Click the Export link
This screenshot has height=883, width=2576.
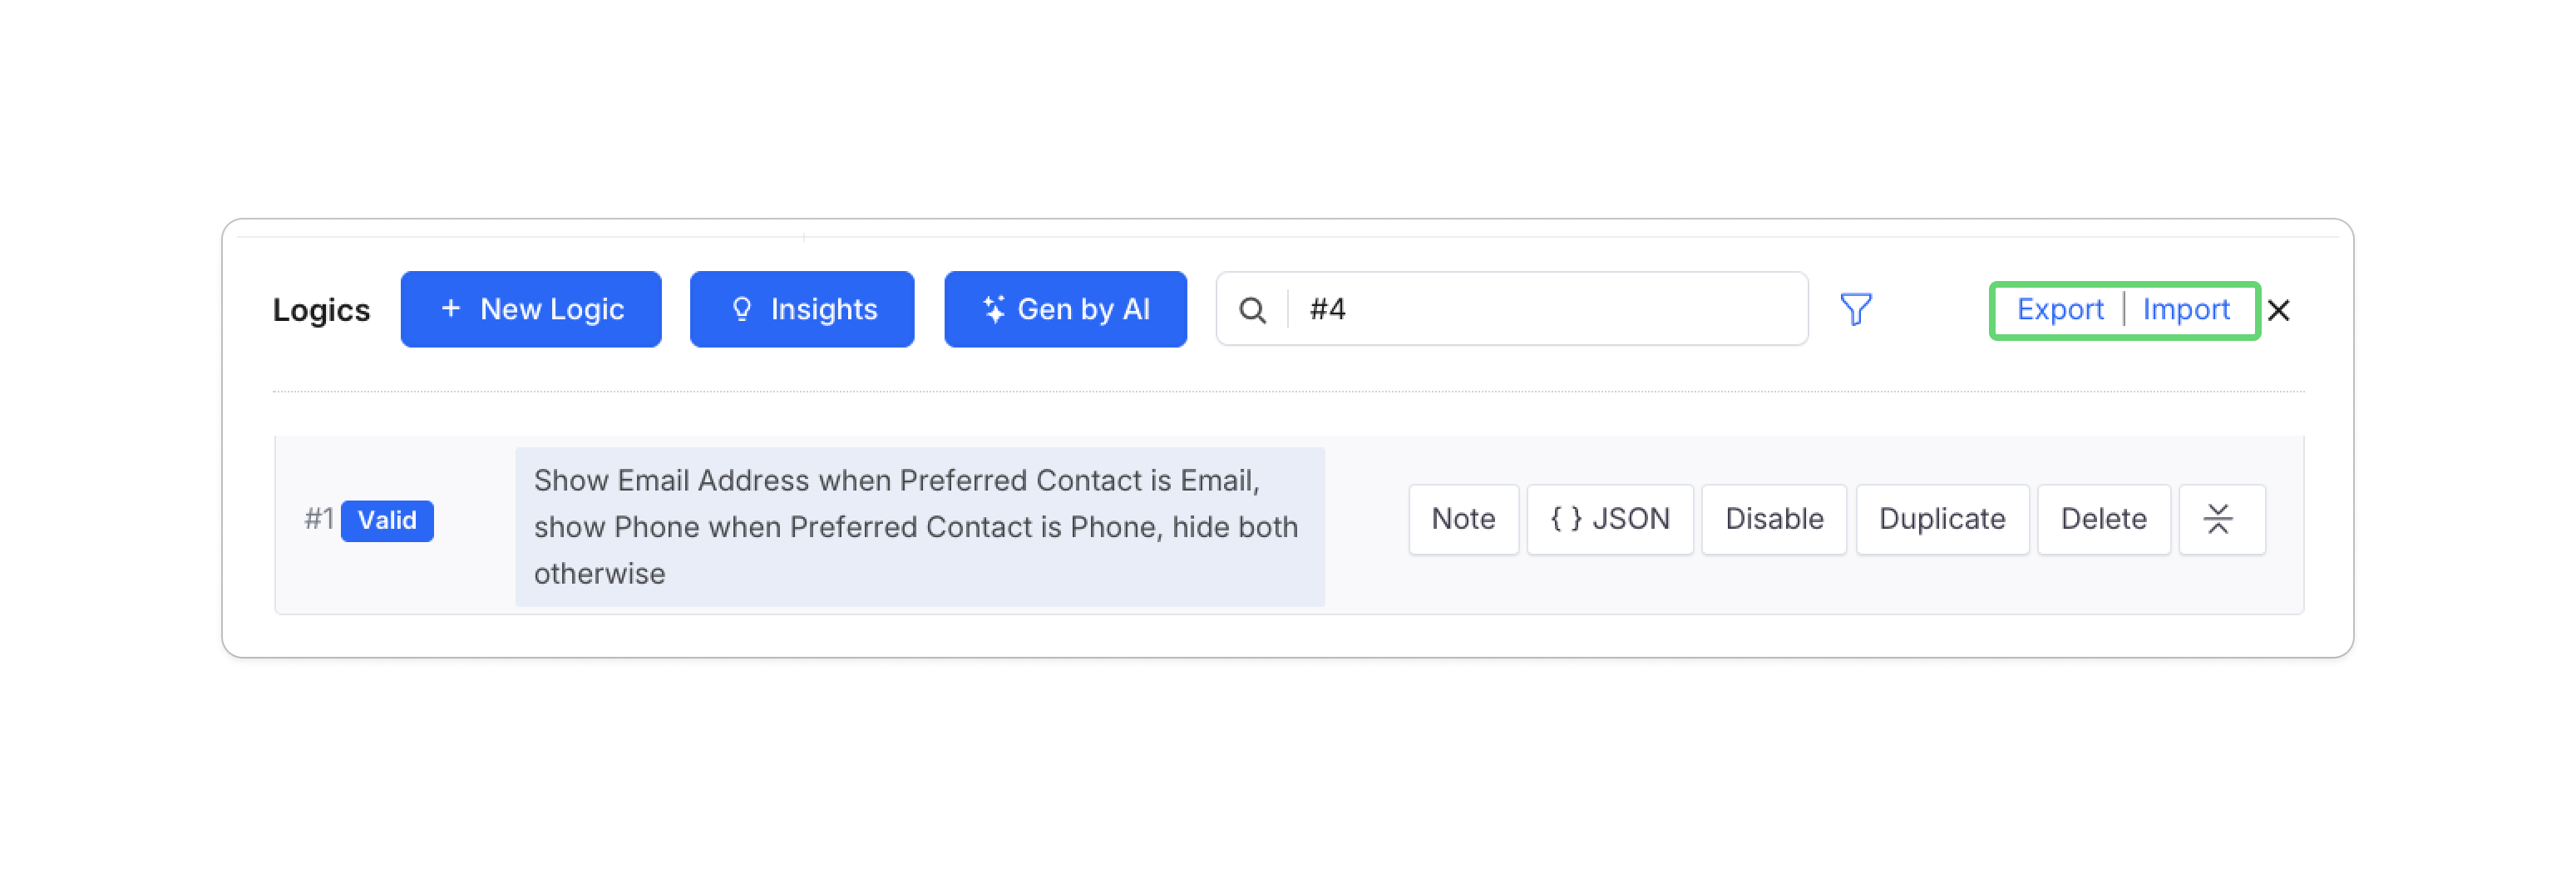(2060, 310)
